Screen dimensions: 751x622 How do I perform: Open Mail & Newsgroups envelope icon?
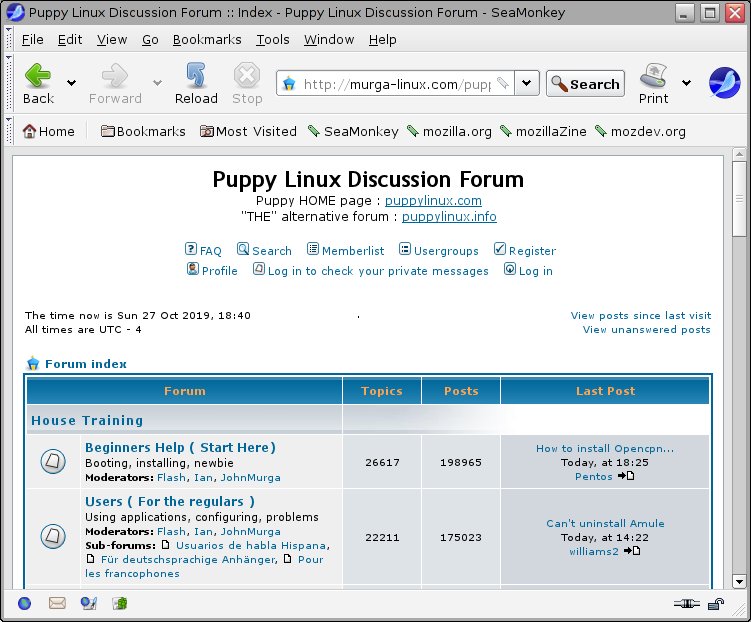tap(57, 603)
